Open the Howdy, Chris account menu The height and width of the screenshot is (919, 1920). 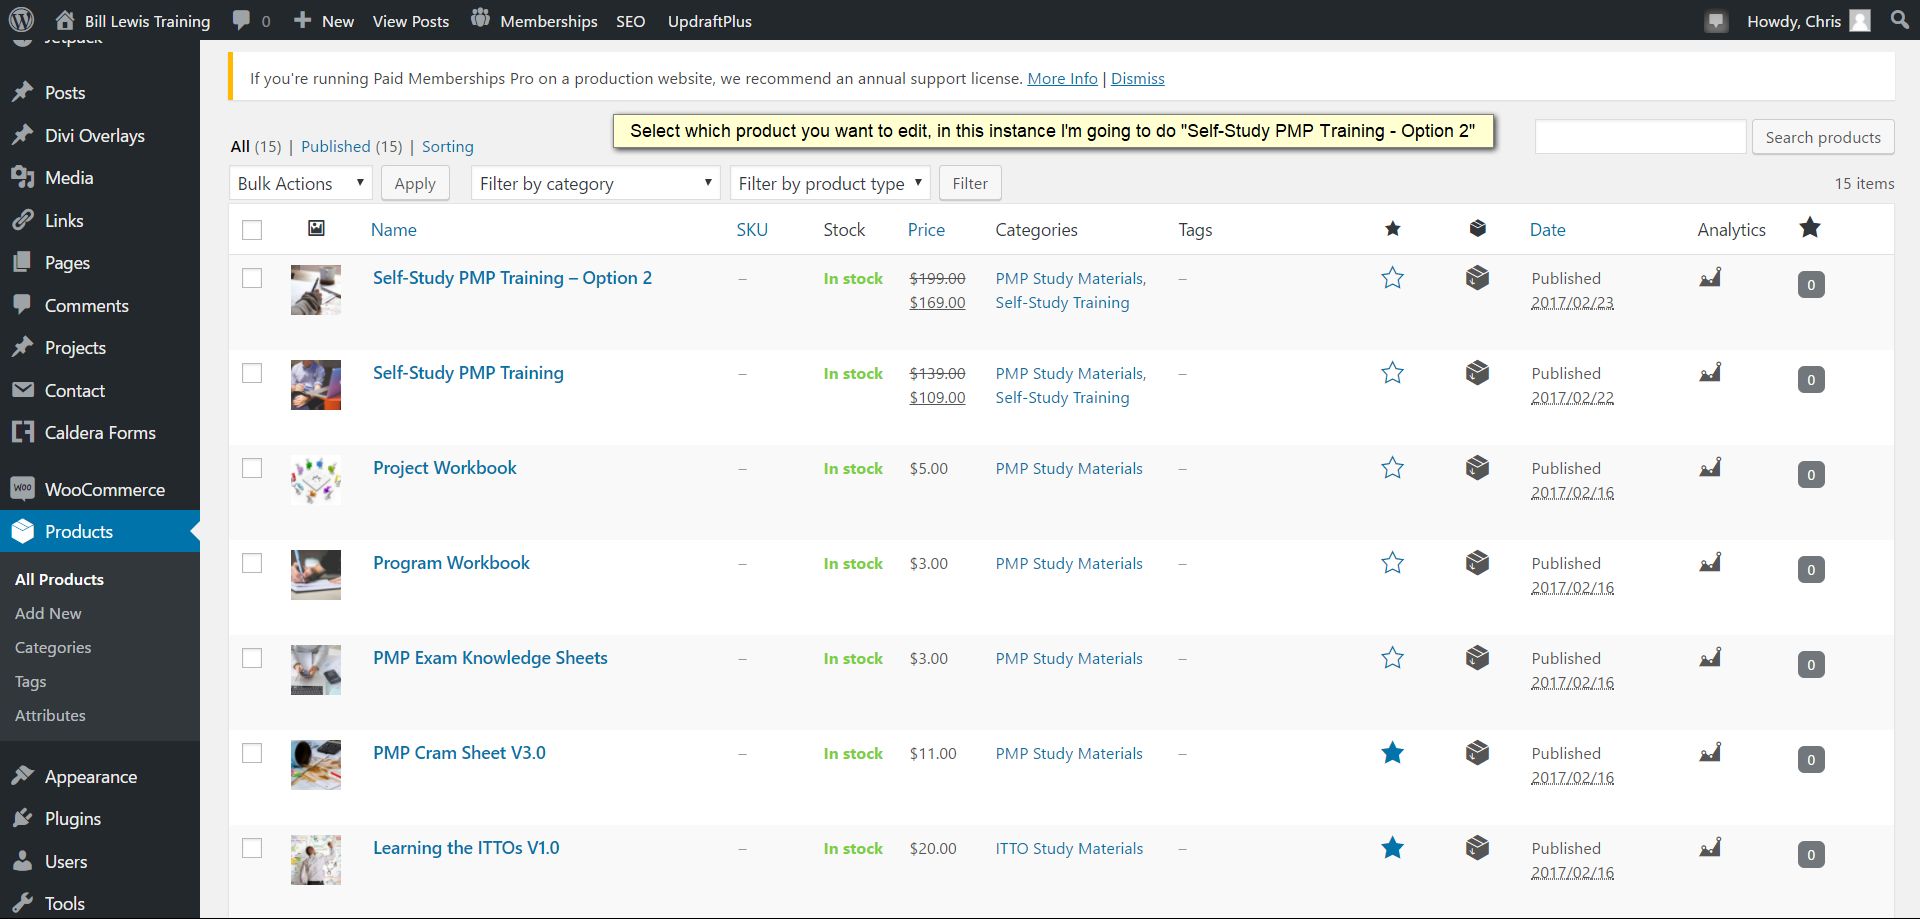coord(1808,21)
